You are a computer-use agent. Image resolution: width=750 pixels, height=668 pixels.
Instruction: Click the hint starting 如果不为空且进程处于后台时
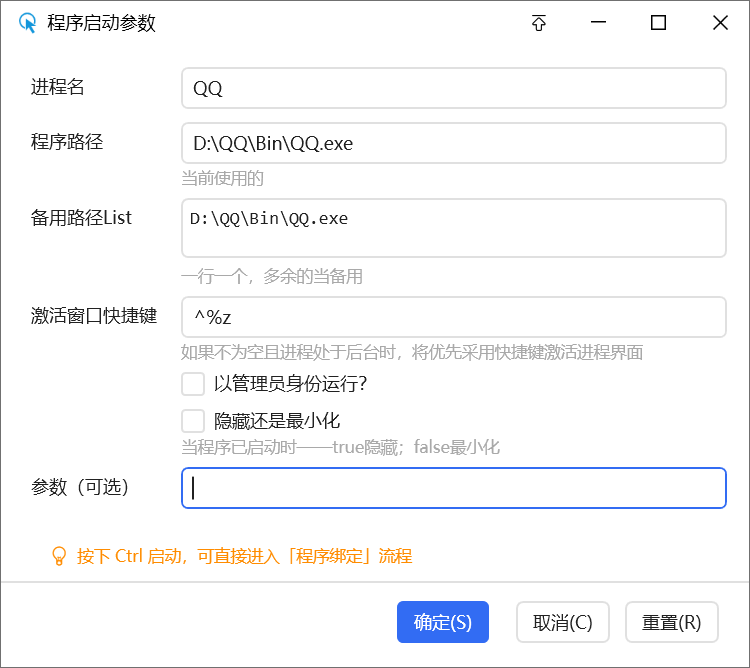pyautogui.click(x=412, y=352)
